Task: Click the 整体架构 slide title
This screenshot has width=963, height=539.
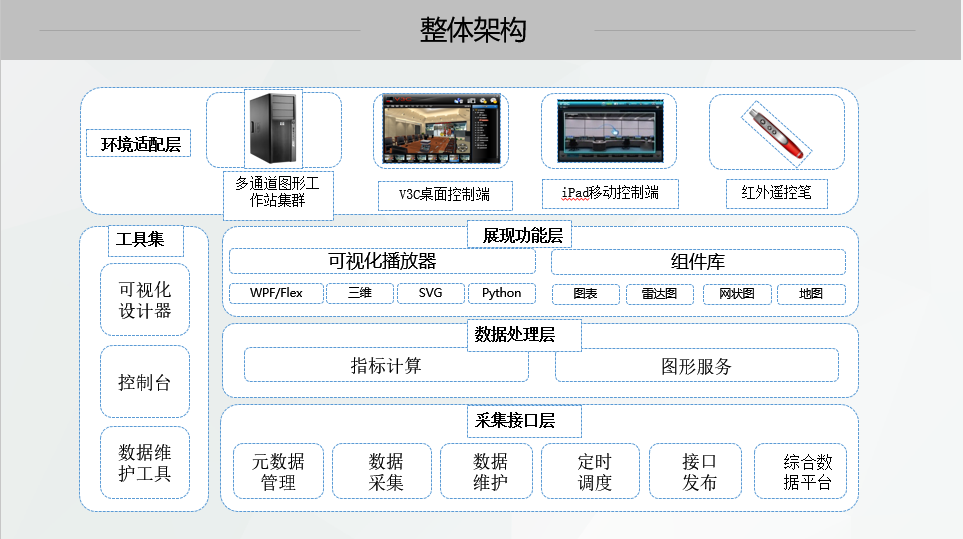Action: (473, 30)
